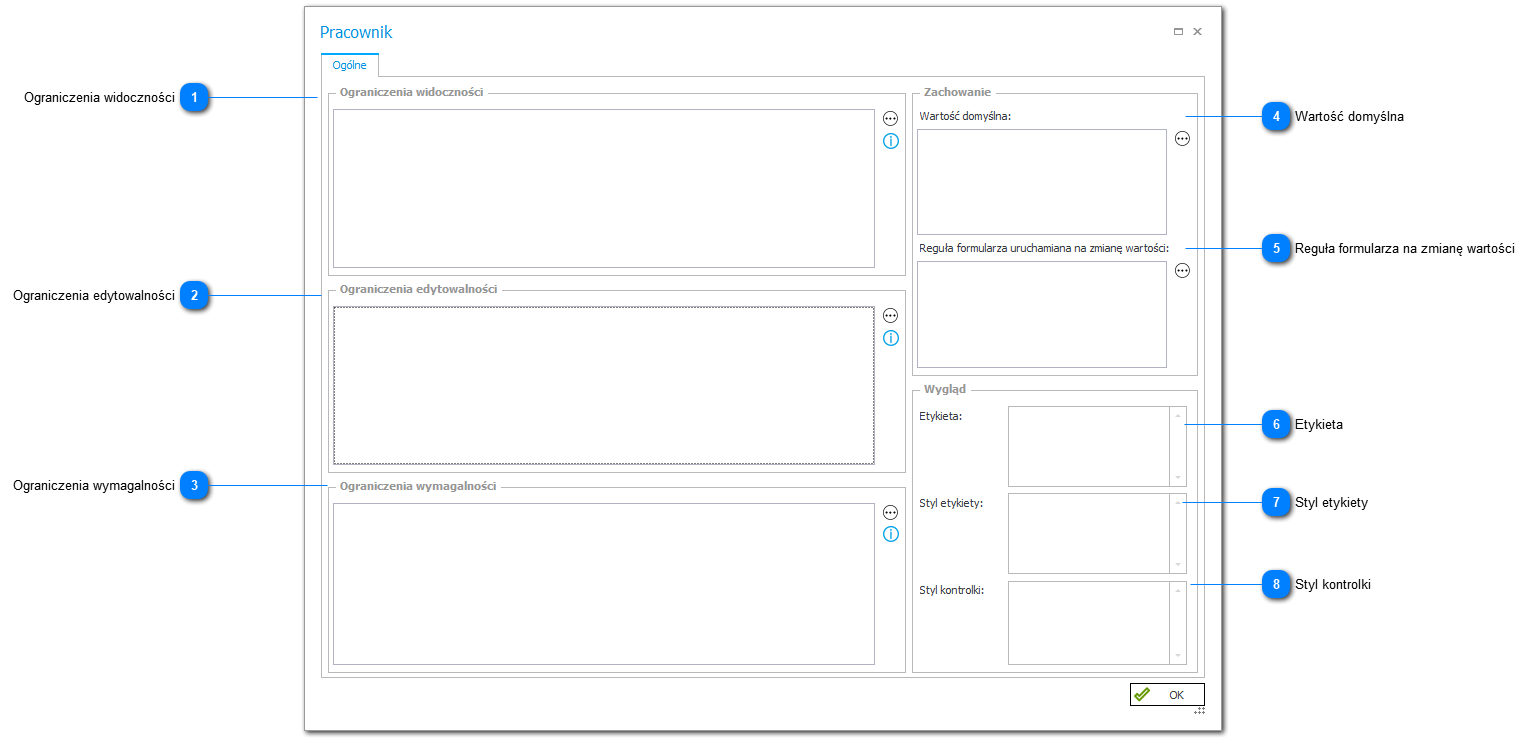Click the Etykieta: label
The width and height of the screenshot is (1532, 741).
pyautogui.click(x=940, y=416)
